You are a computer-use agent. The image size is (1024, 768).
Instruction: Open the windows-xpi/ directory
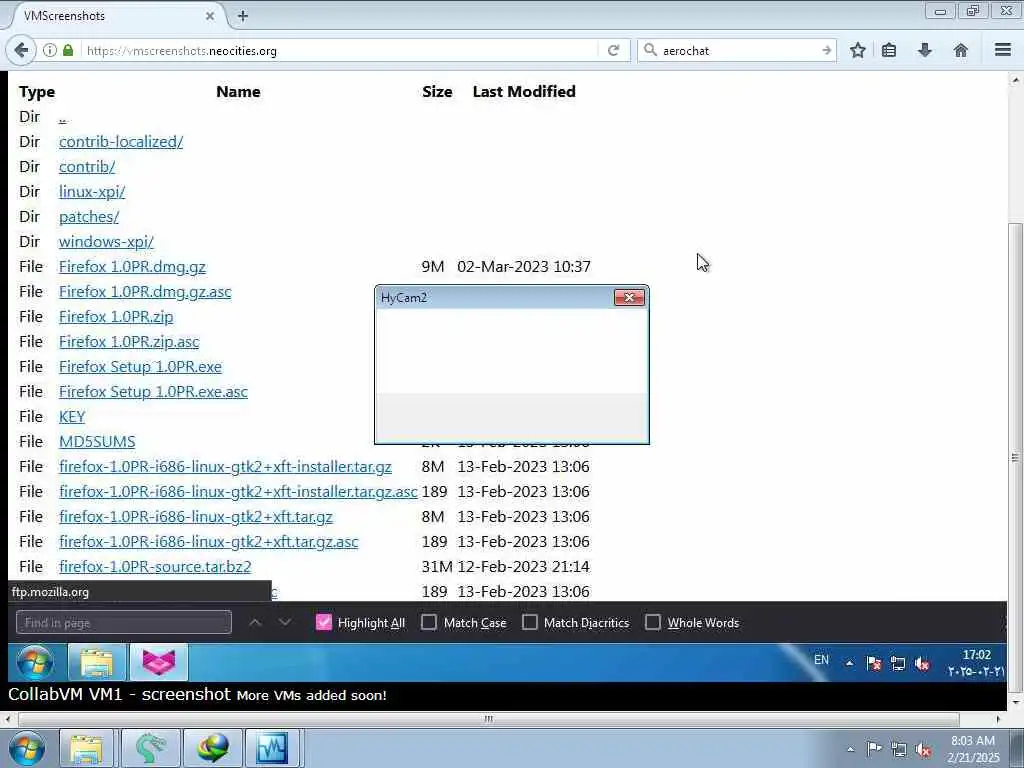click(106, 242)
